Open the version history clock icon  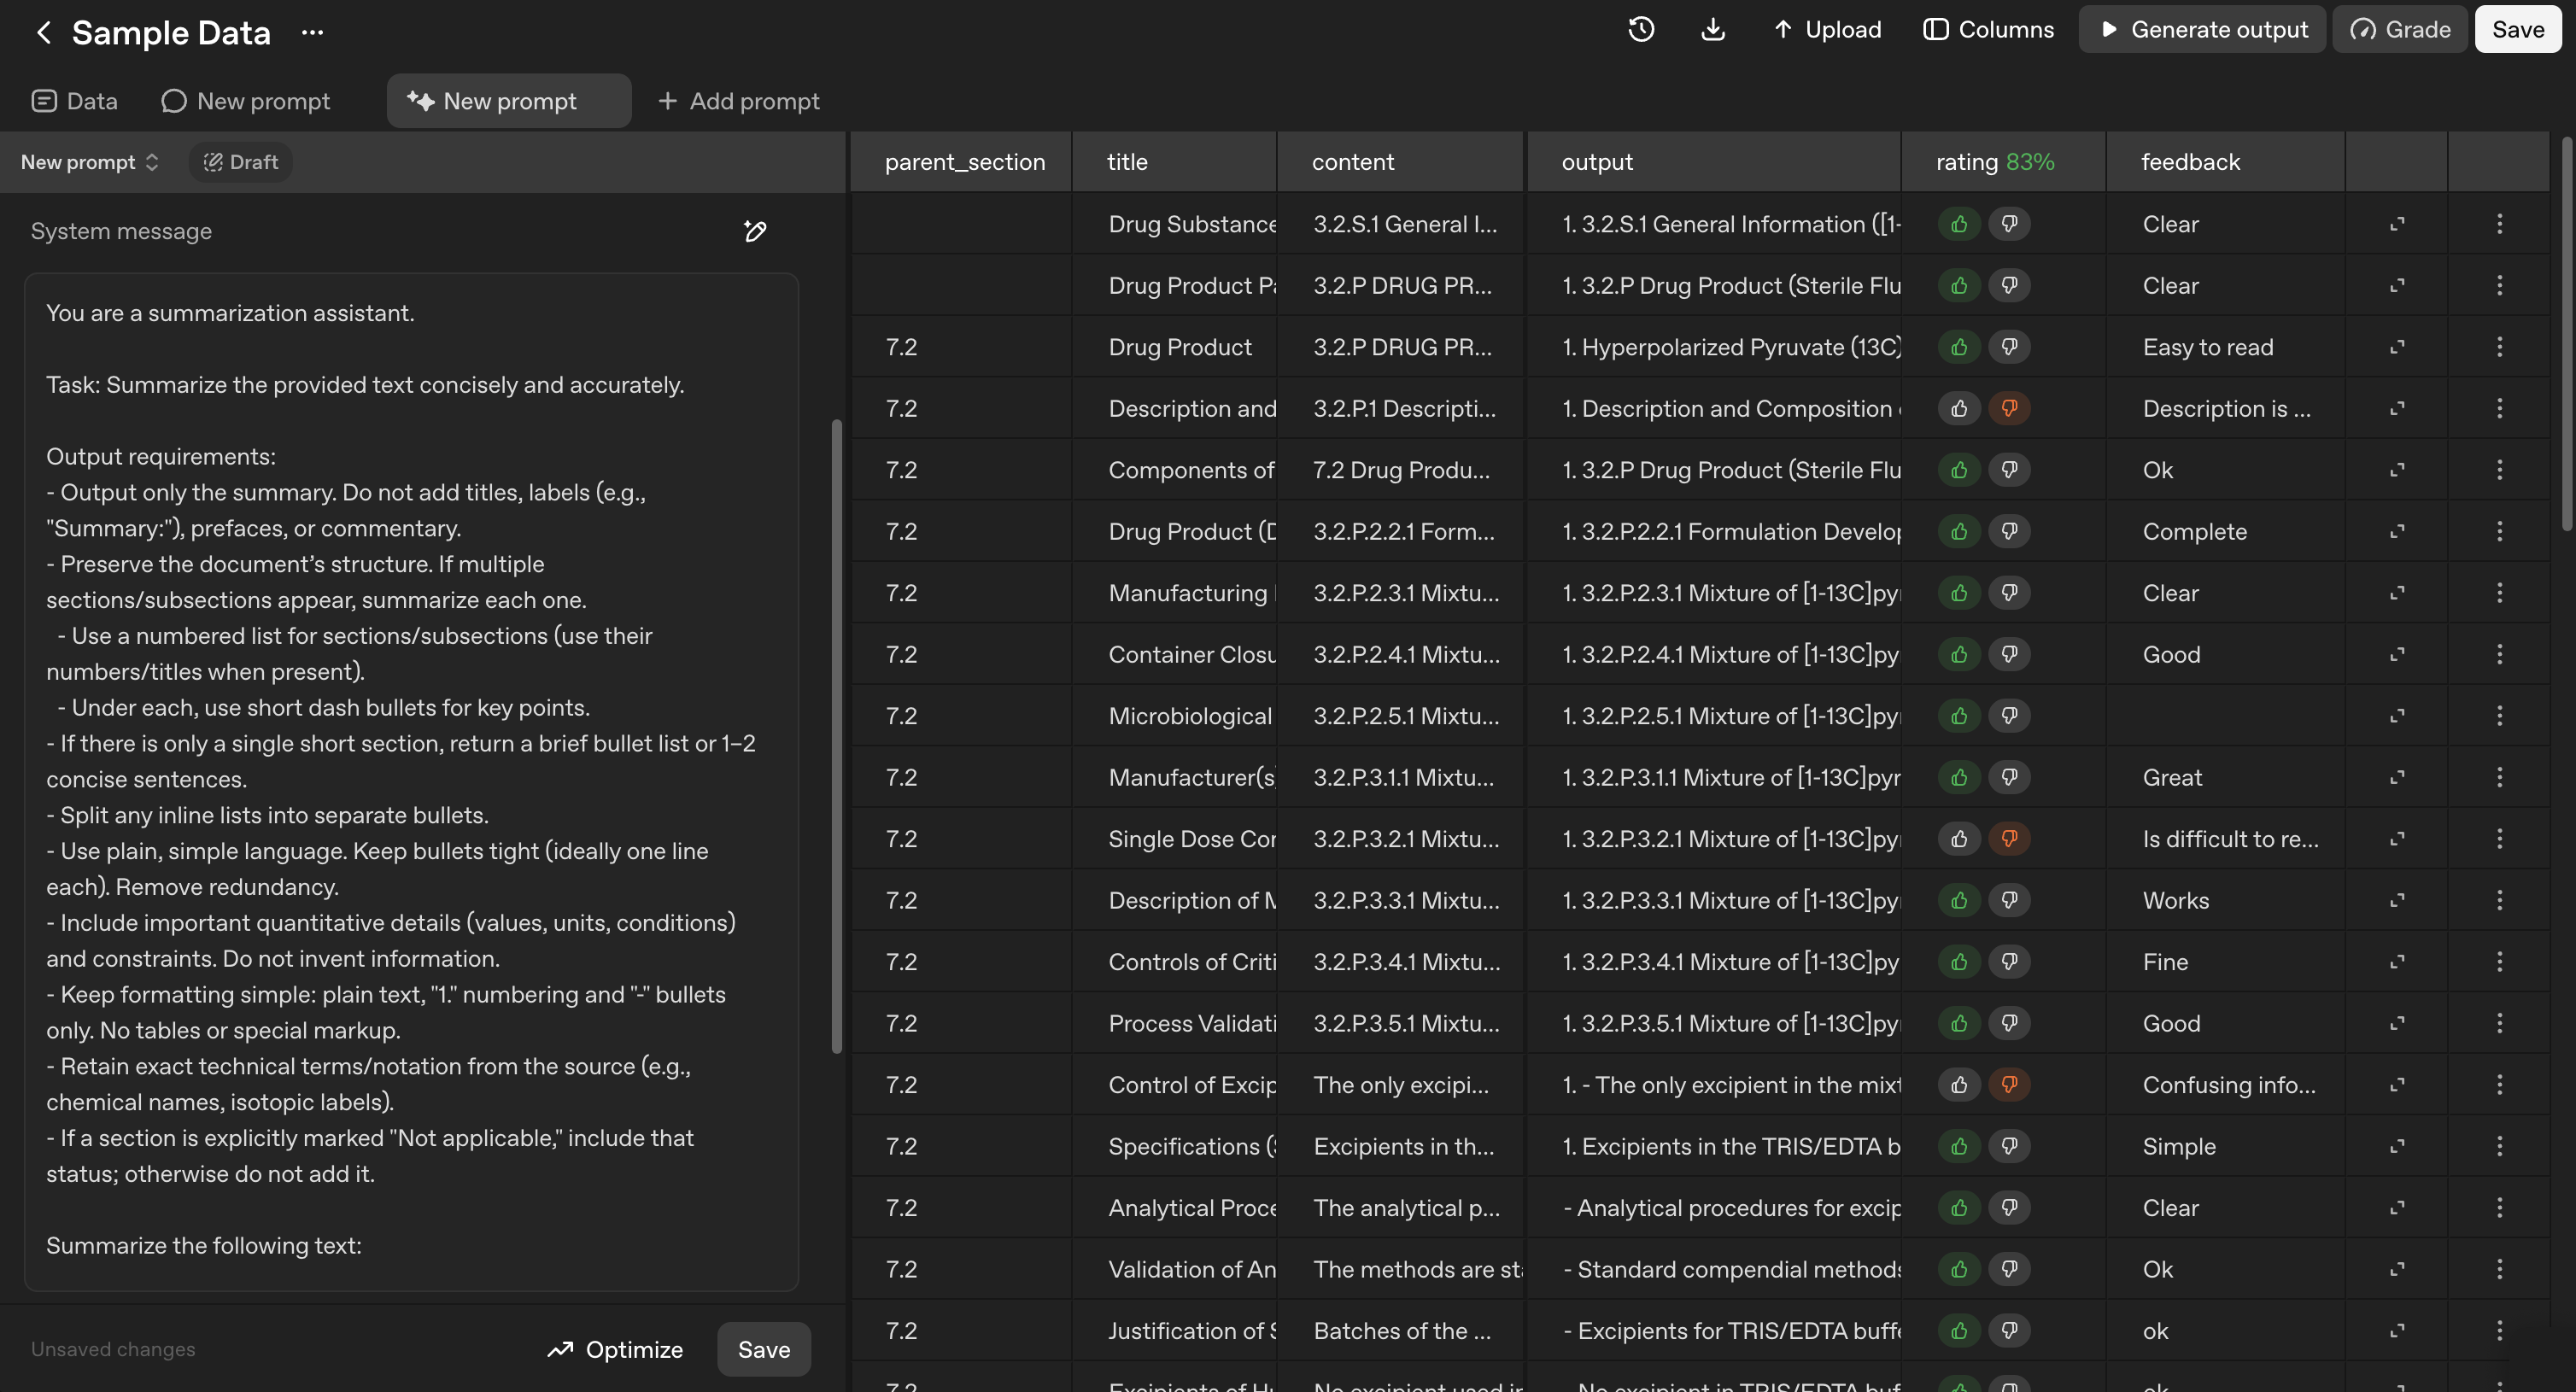point(1641,30)
